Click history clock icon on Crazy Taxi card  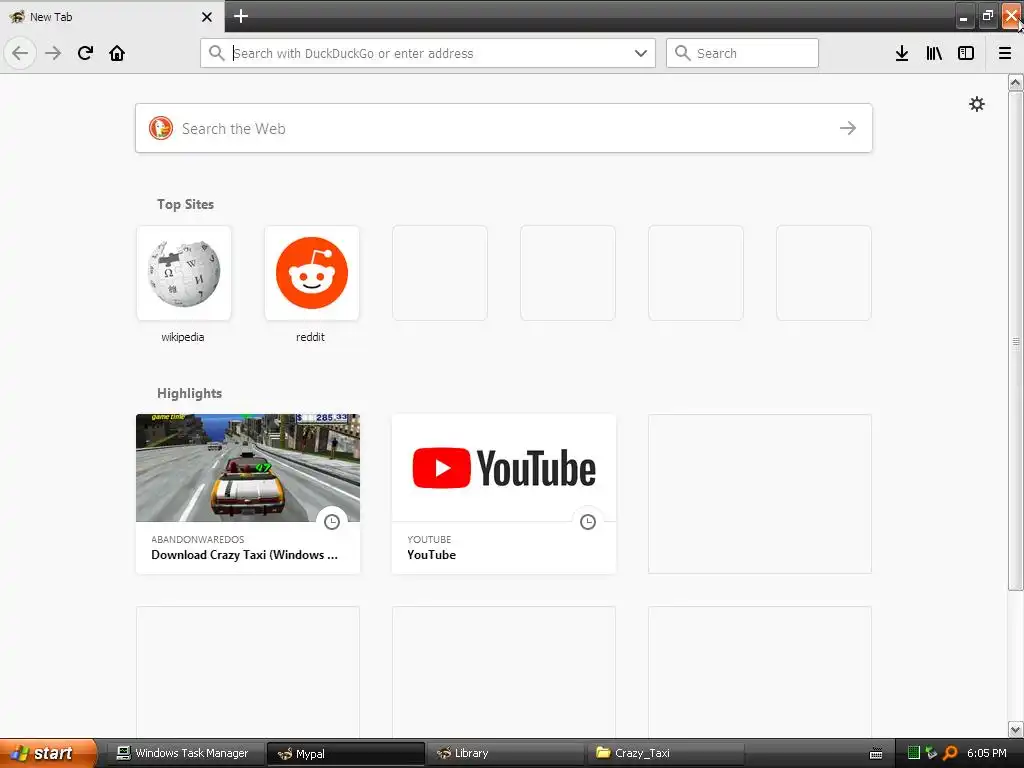[332, 522]
